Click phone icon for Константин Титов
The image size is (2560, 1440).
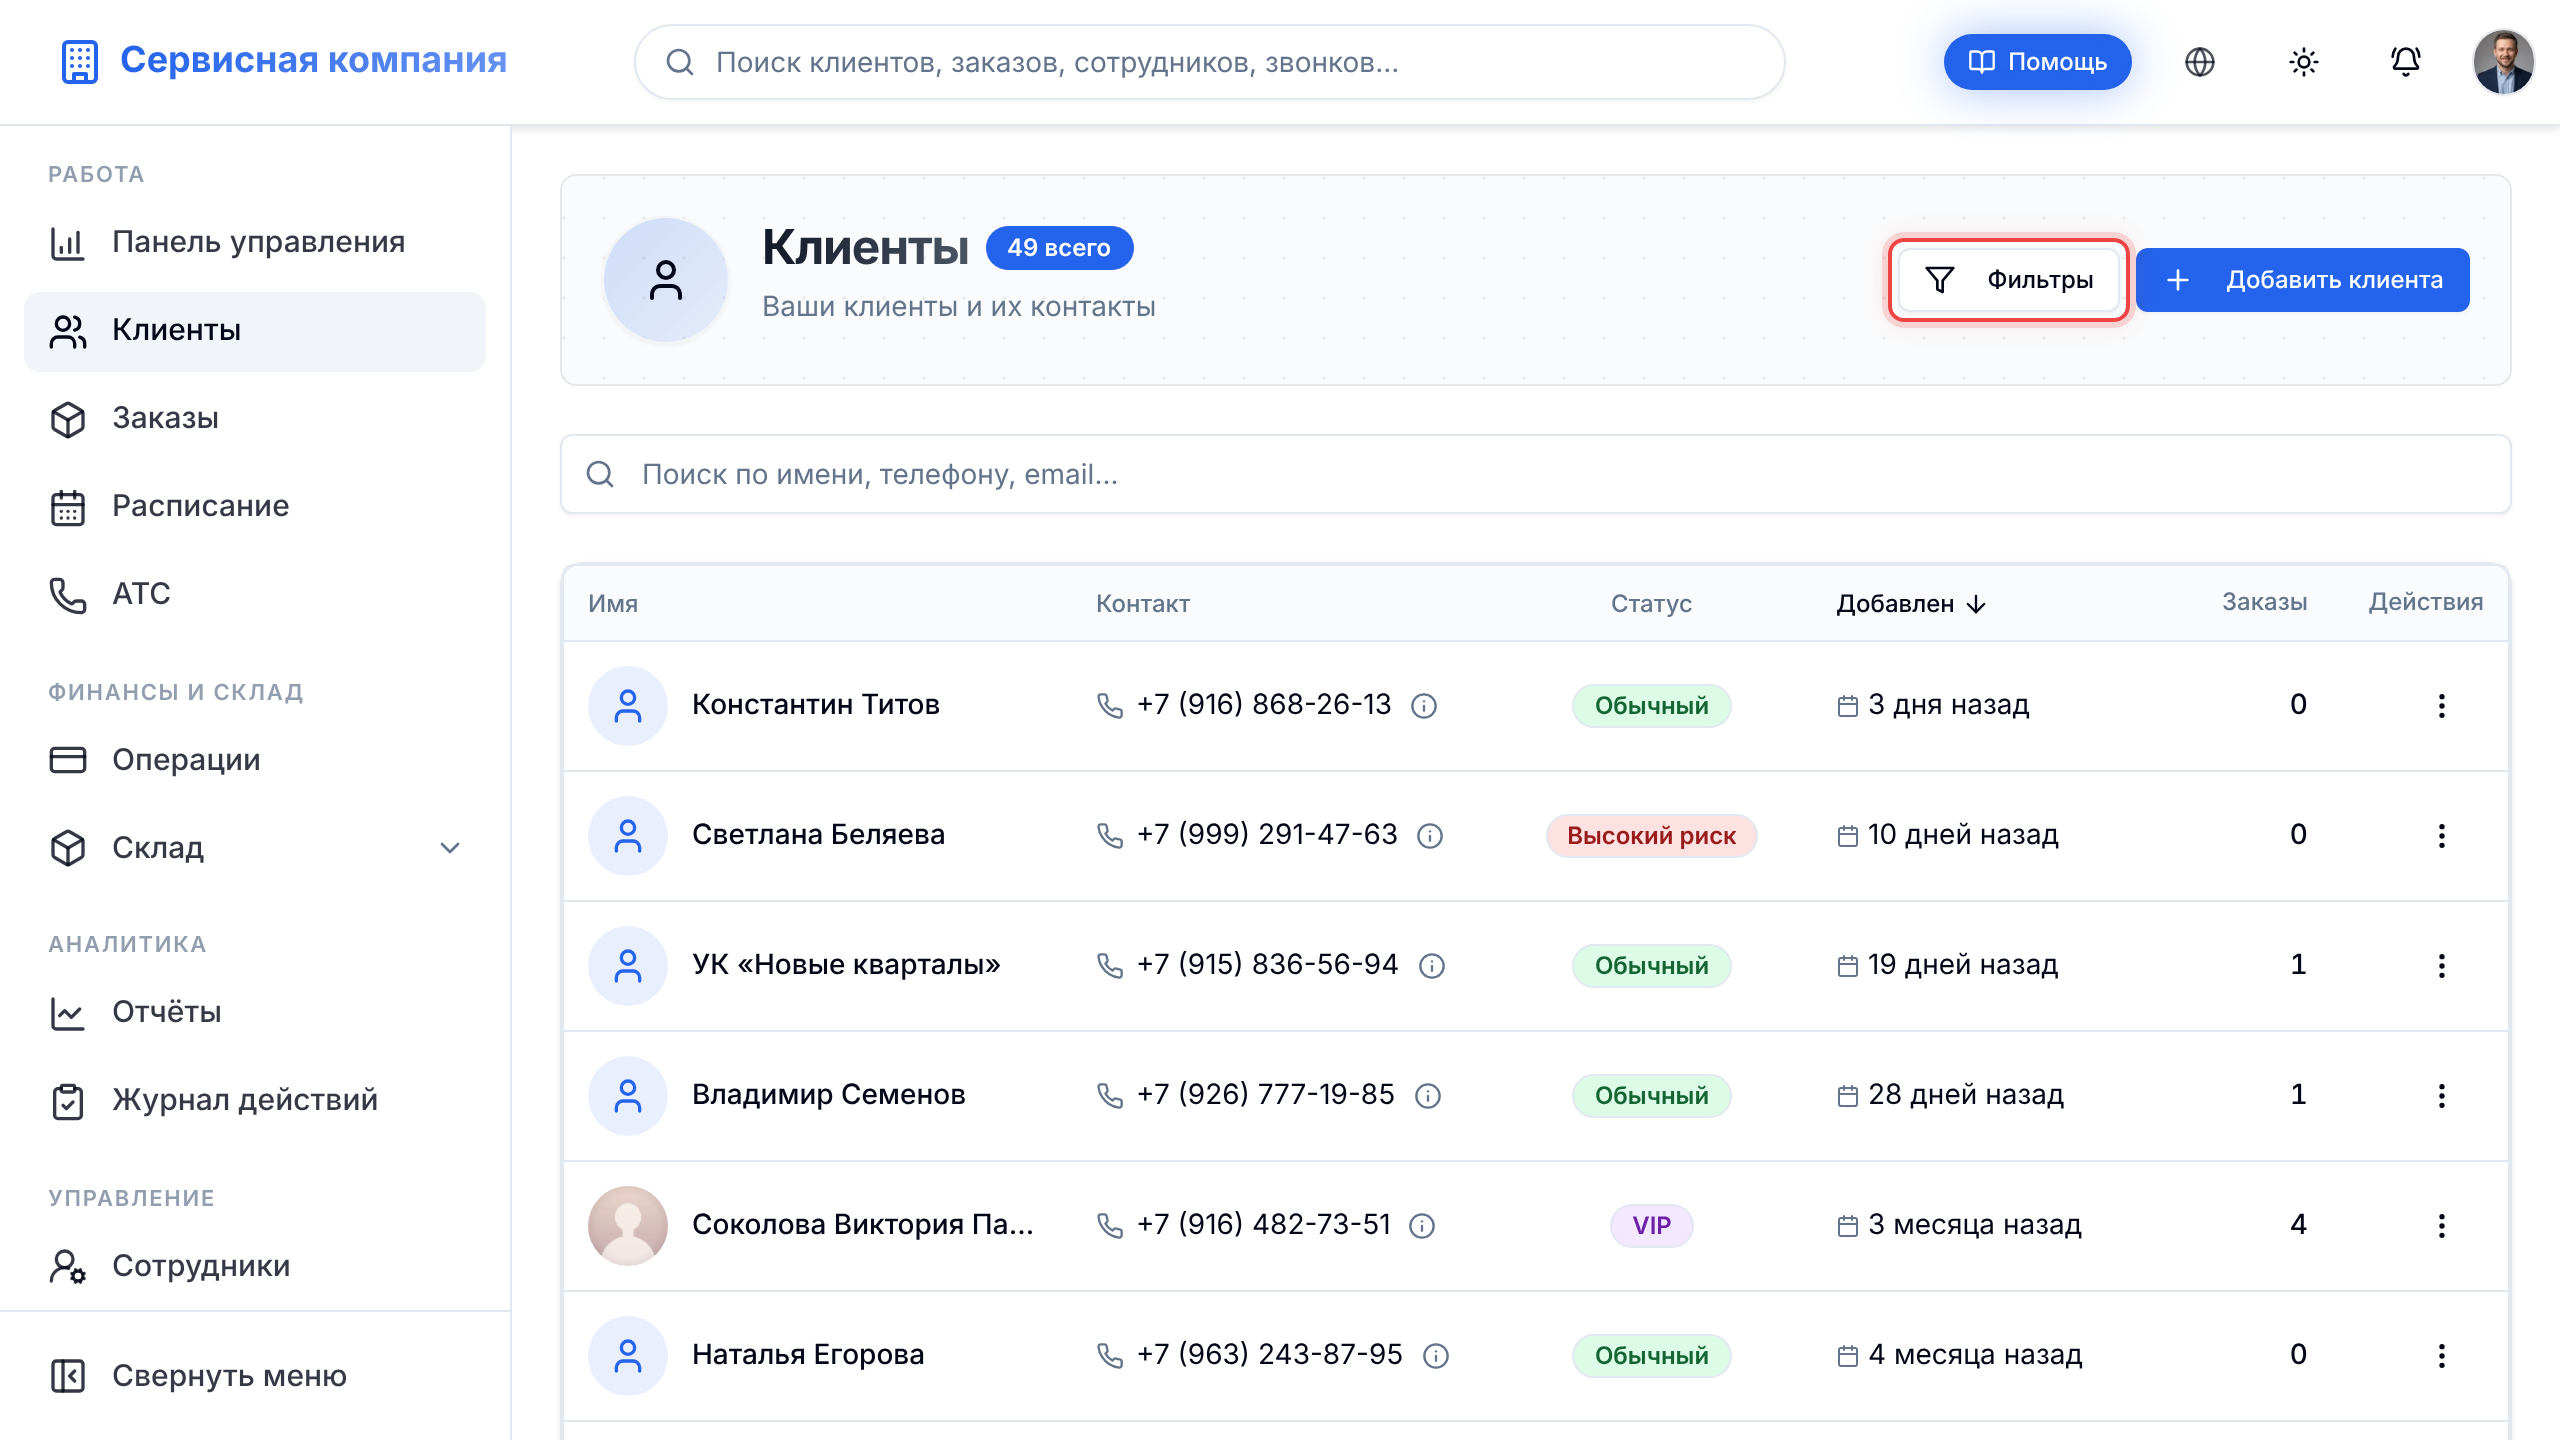pyautogui.click(x=1110, y=706)
